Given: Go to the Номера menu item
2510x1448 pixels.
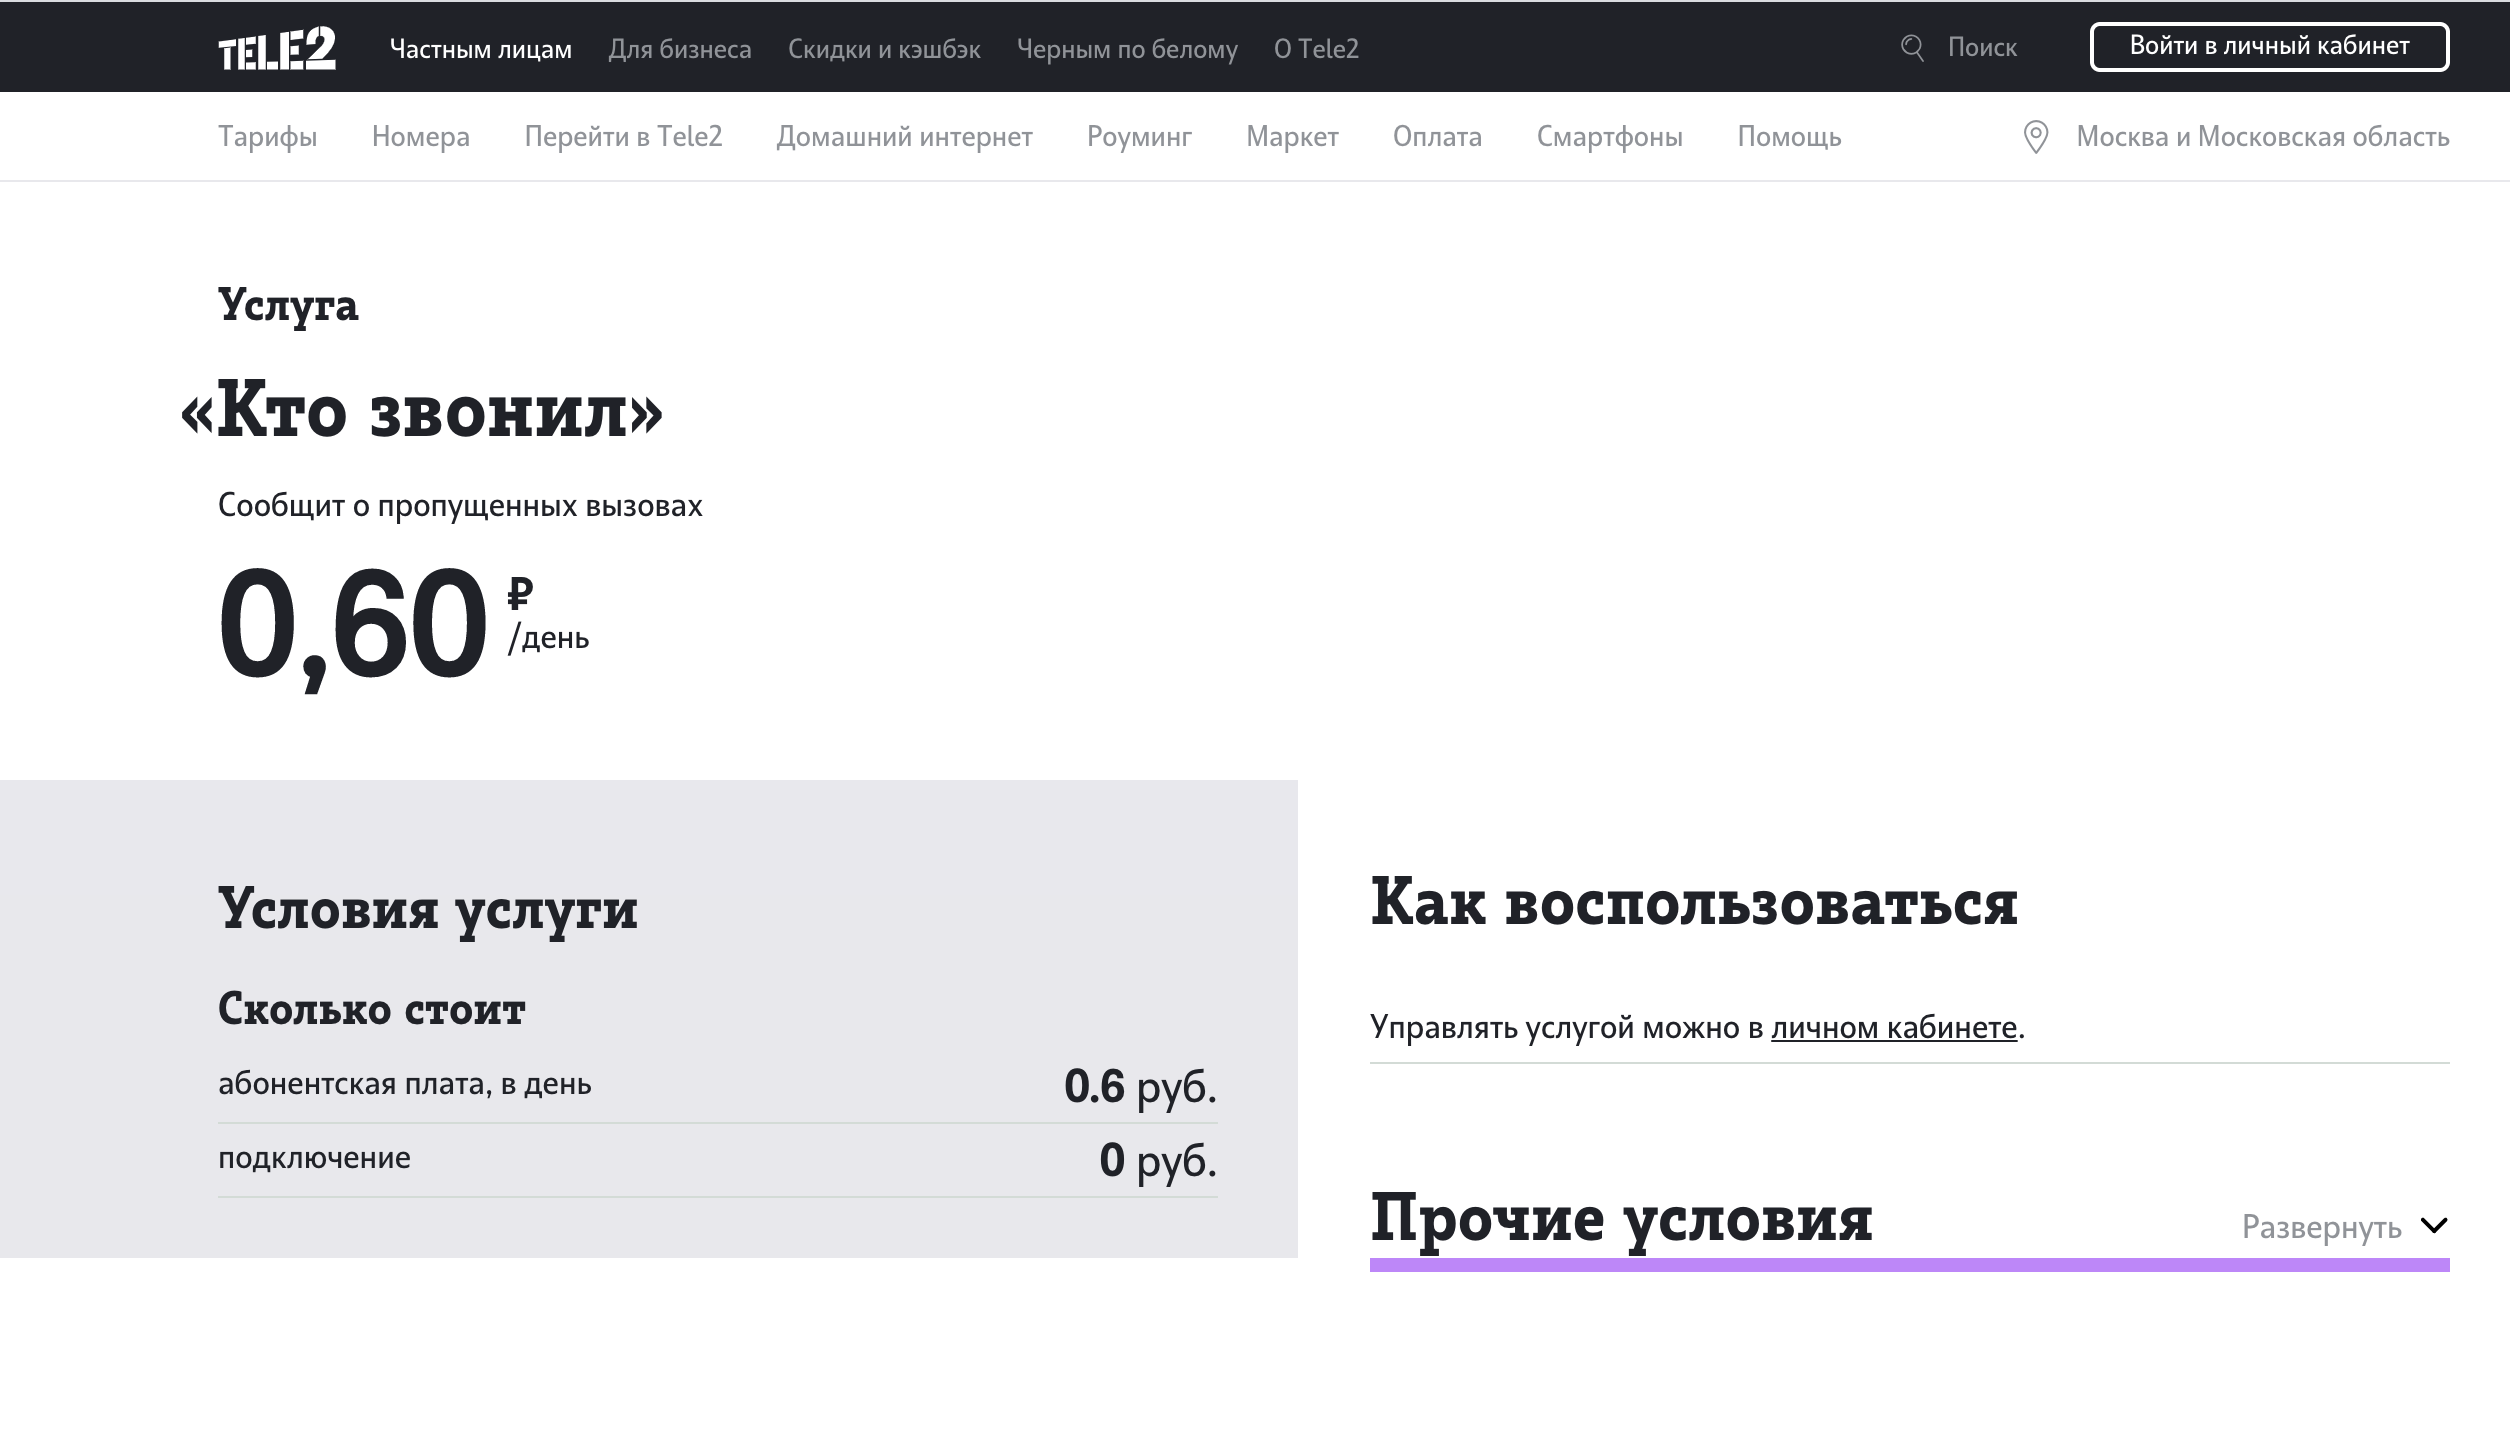Looking at the screenshot, I should [421, 136].
